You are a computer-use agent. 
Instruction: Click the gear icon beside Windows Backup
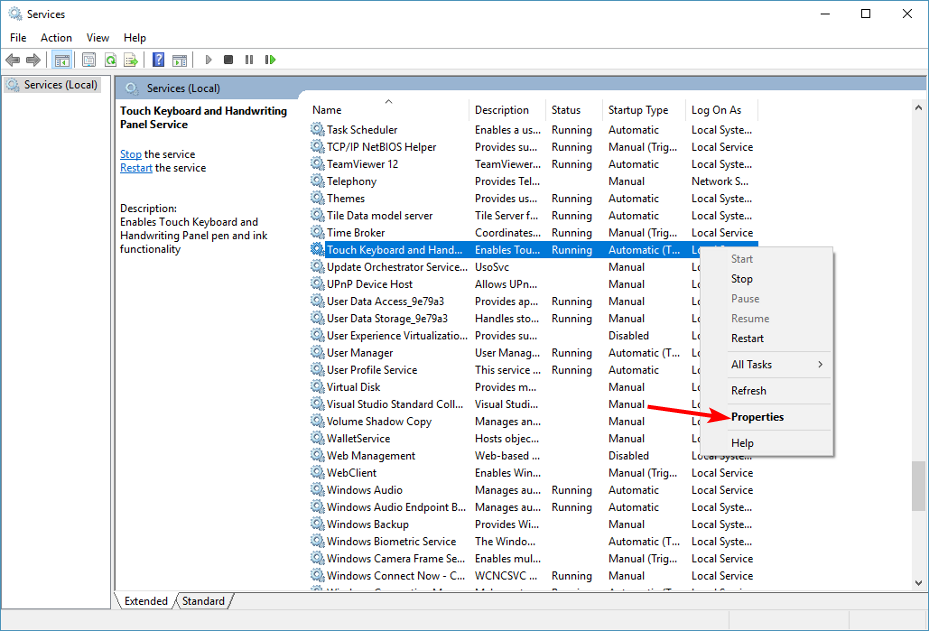(x=318, y=524)
